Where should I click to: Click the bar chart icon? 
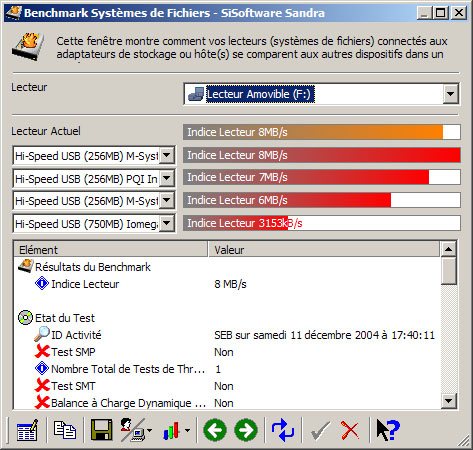coord(172,431)
